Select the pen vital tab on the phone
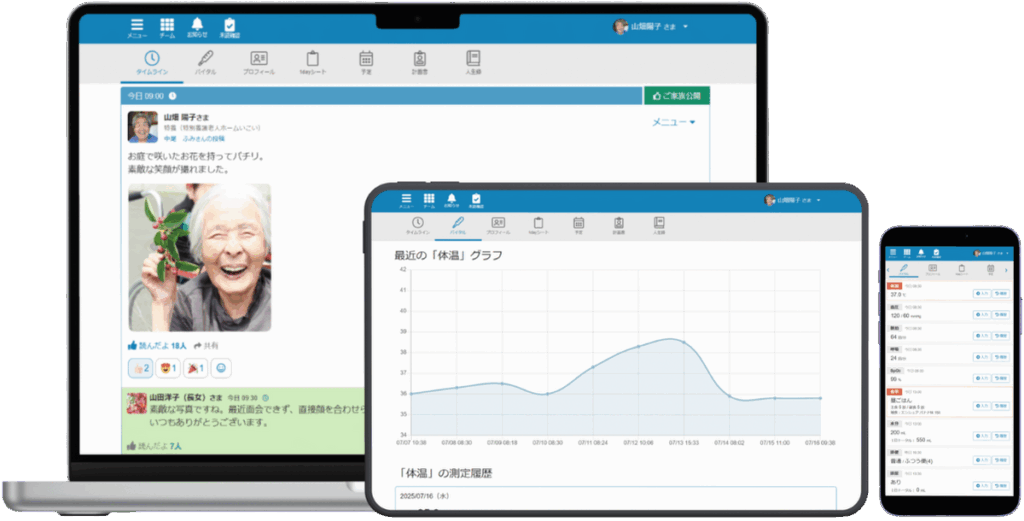The image size is (1024, 521). tap(904, 270)
